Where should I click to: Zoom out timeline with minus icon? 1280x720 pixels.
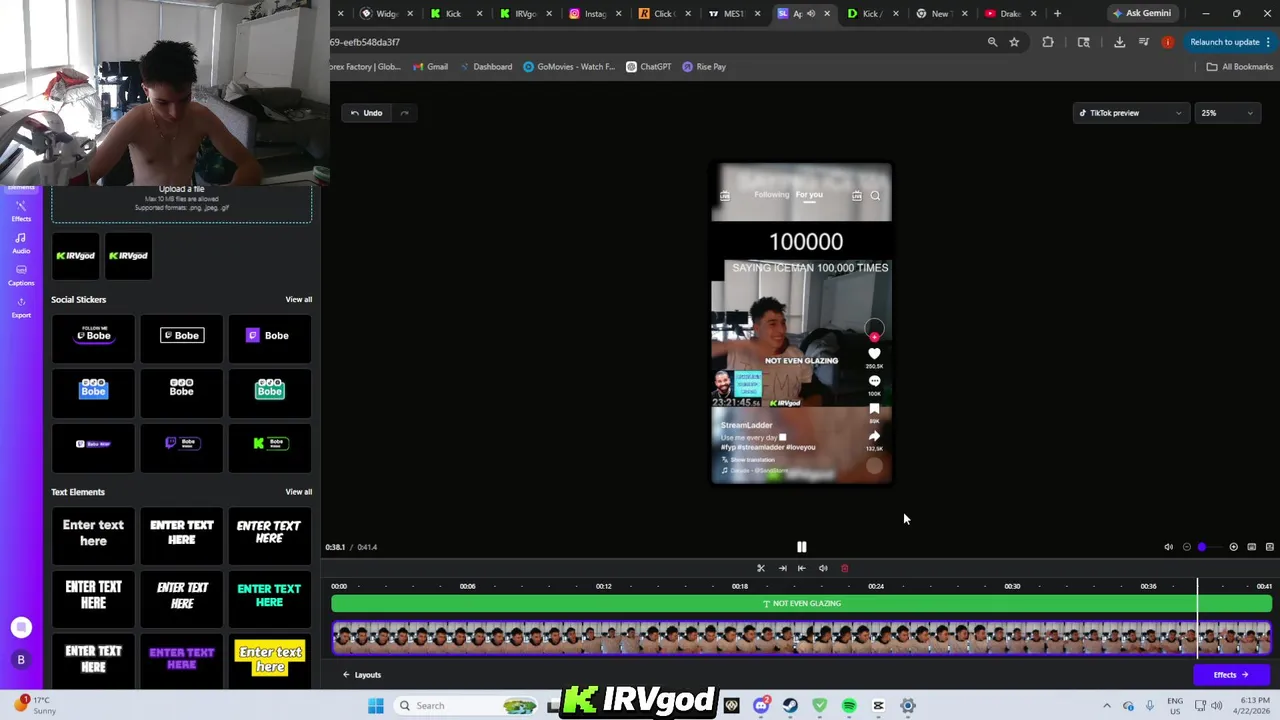pyautogui.click(x=1187, y=547)
